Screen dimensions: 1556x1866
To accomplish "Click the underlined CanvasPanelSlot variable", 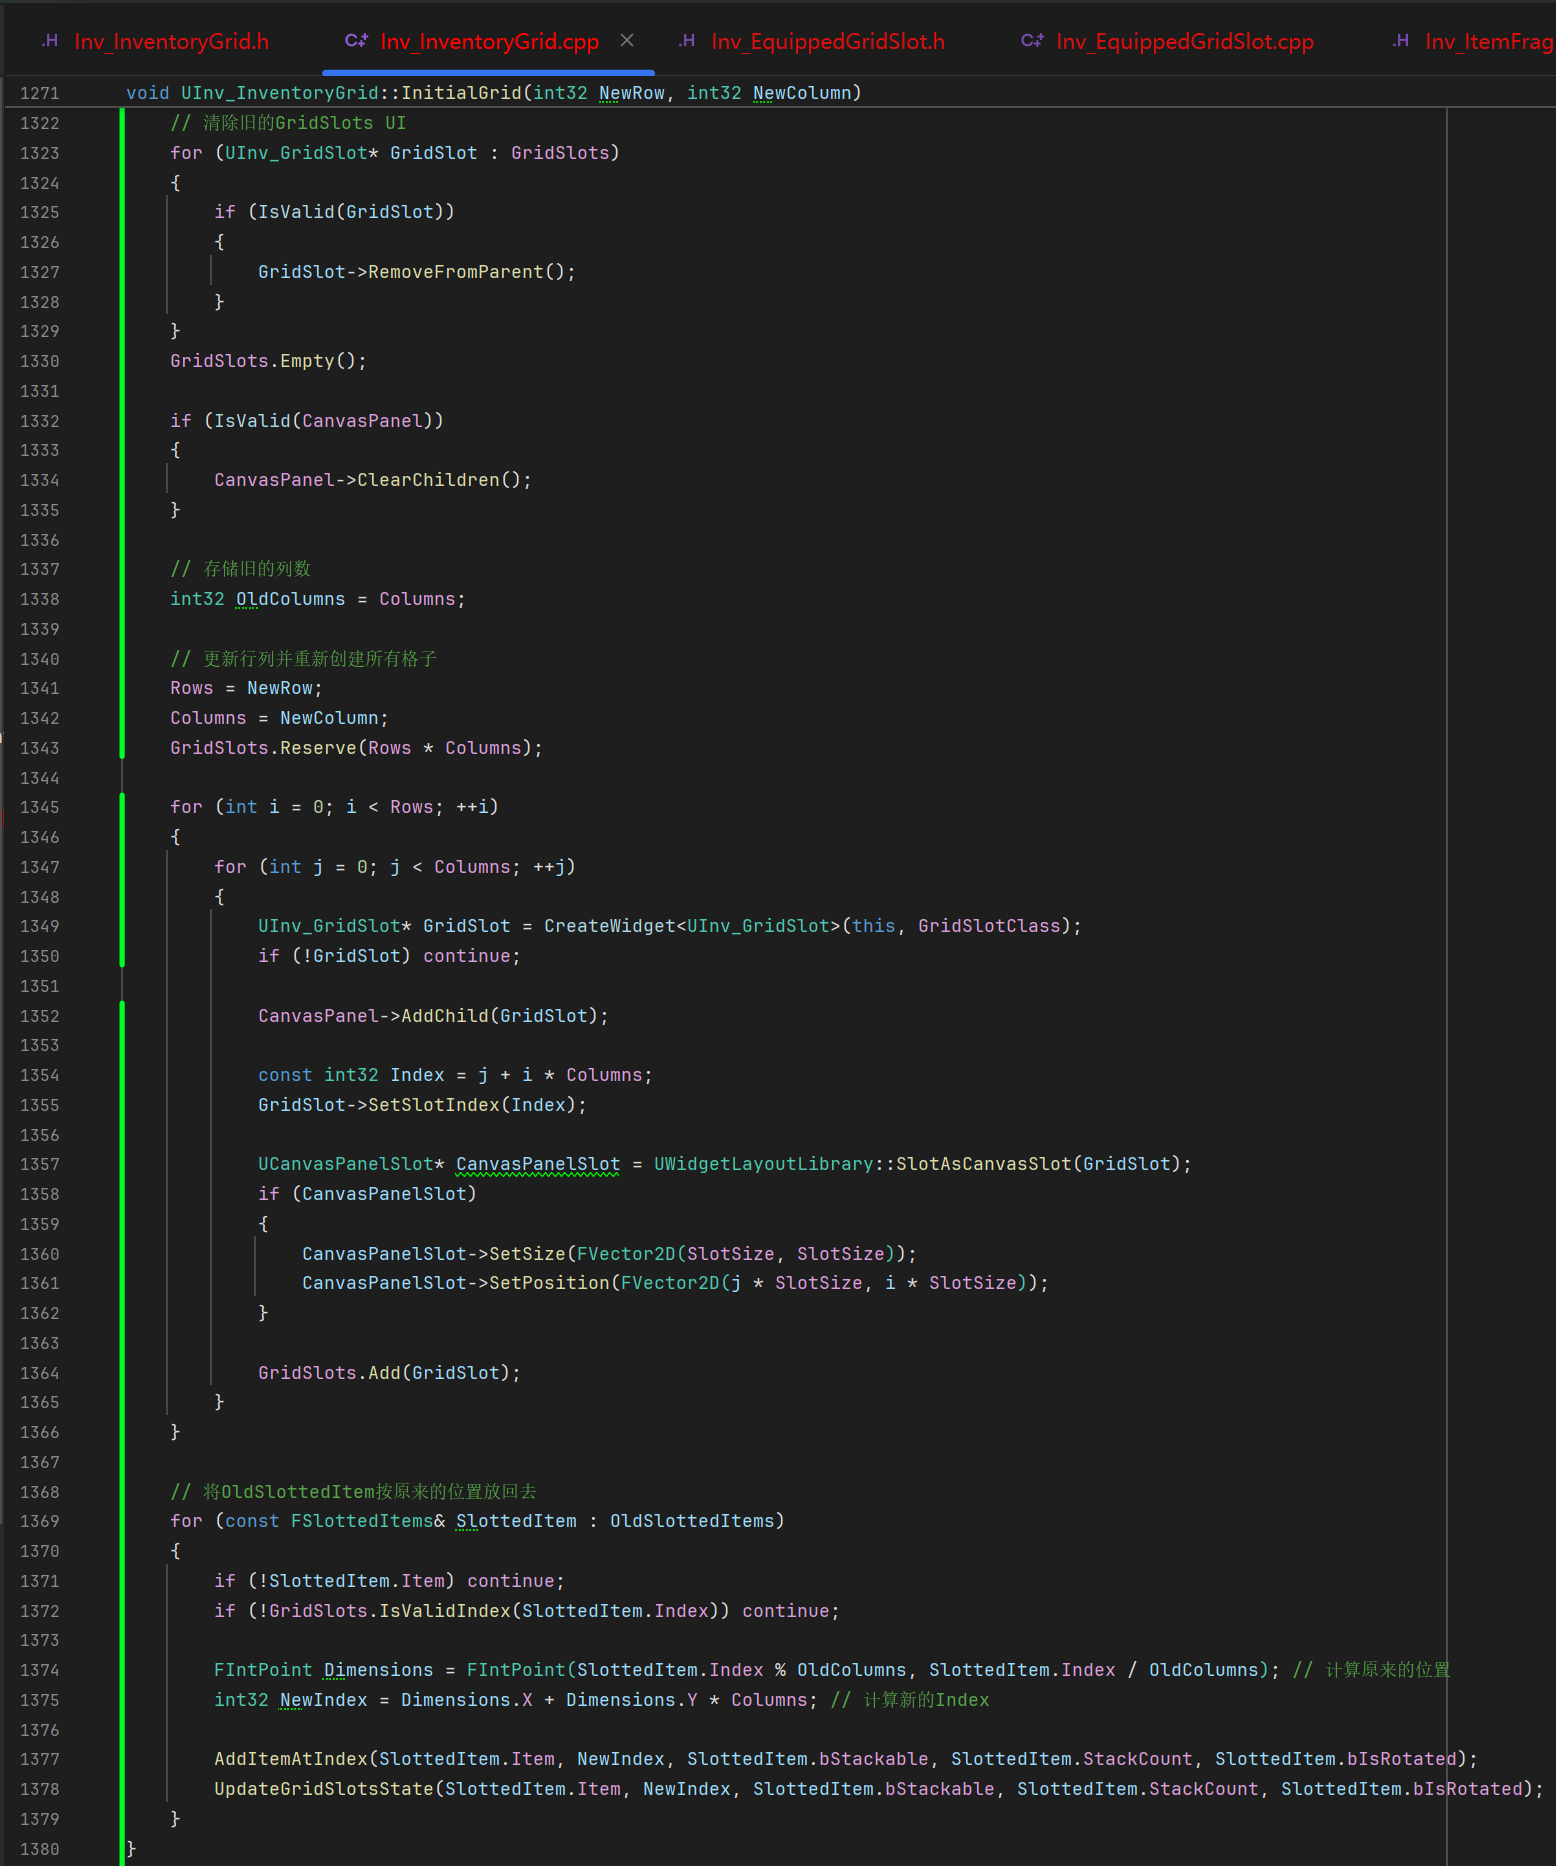I will click(x=538, y=1164).
